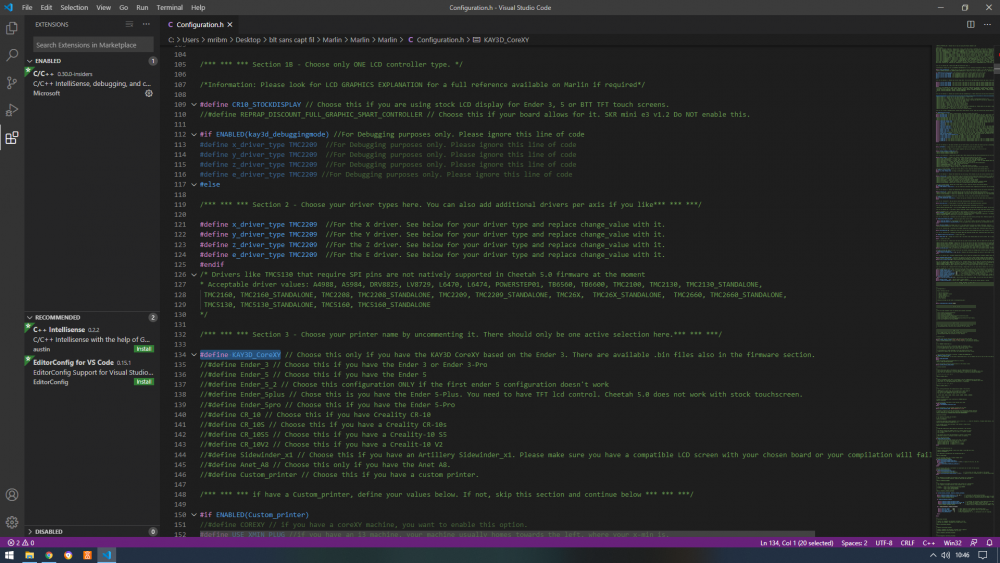
Task: Open the File menu
Action: click(x=27, y=8)
